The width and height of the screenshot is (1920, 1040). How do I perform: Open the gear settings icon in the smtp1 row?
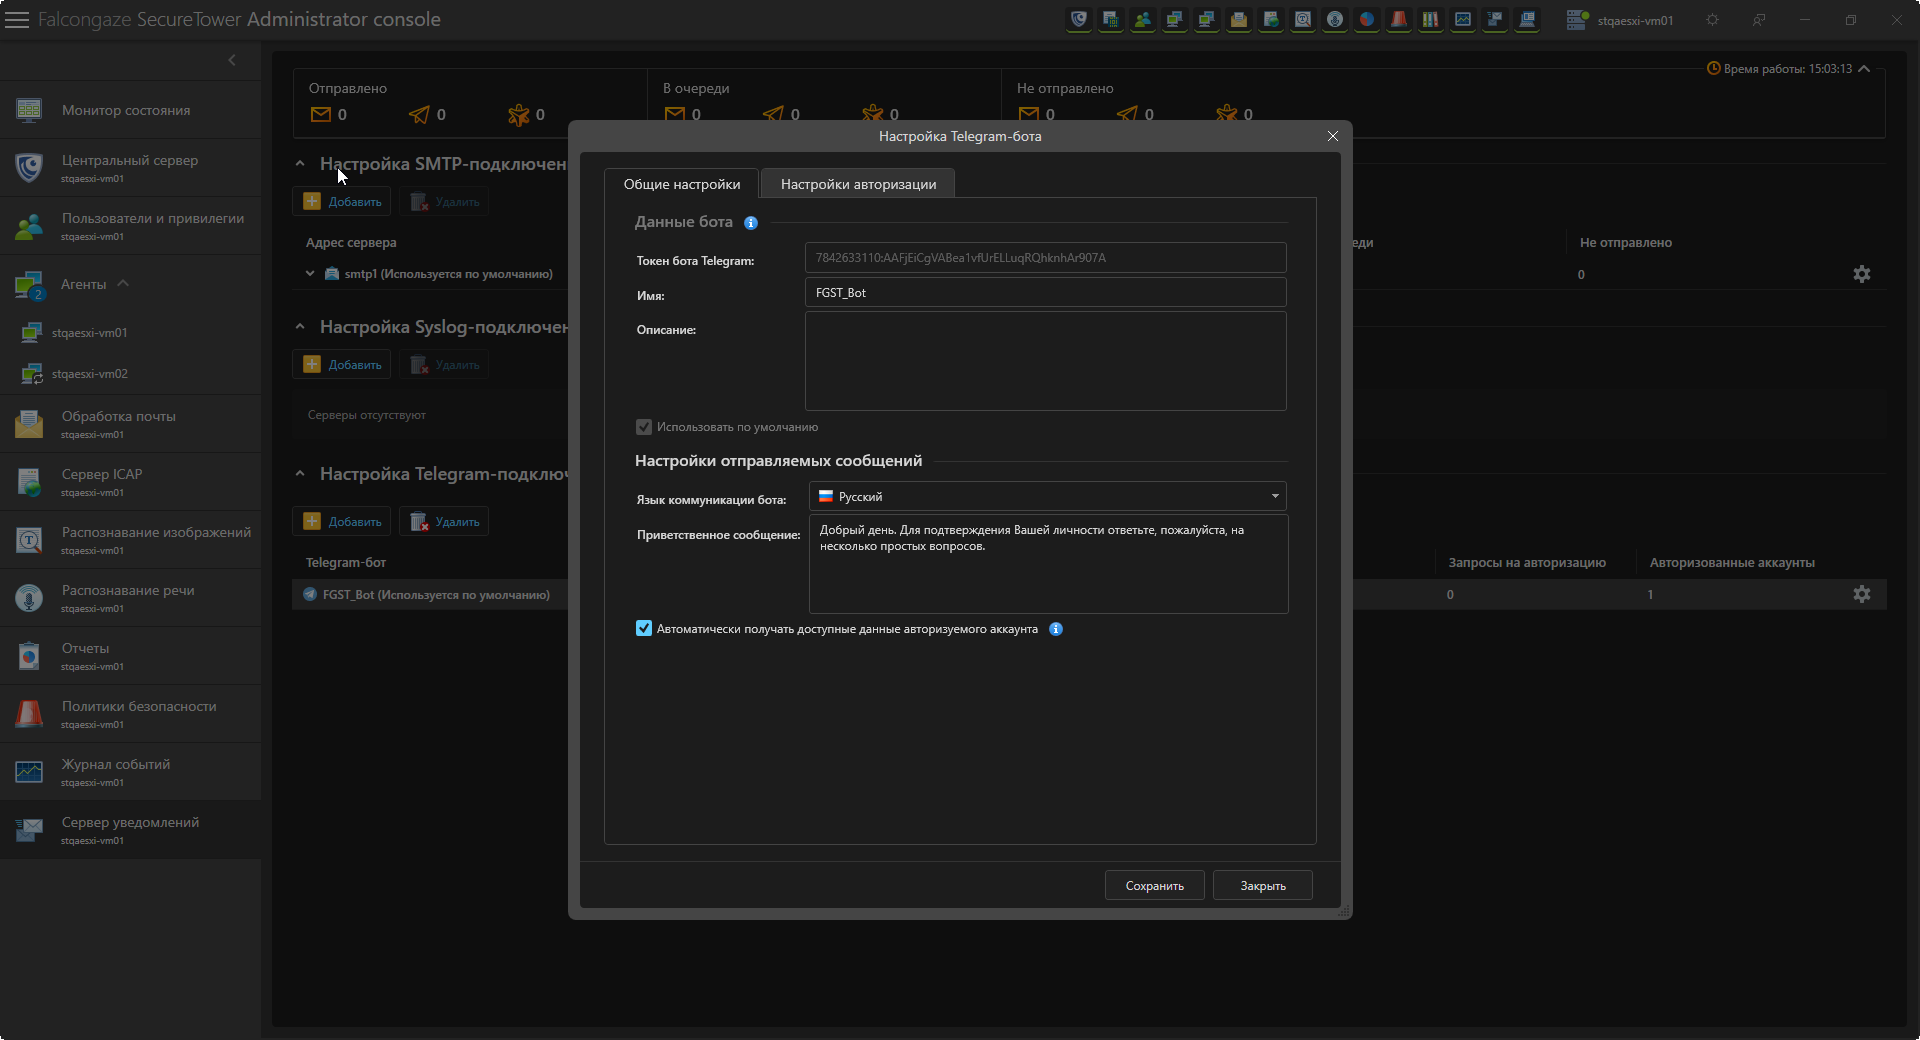(x=1861, y=274)
